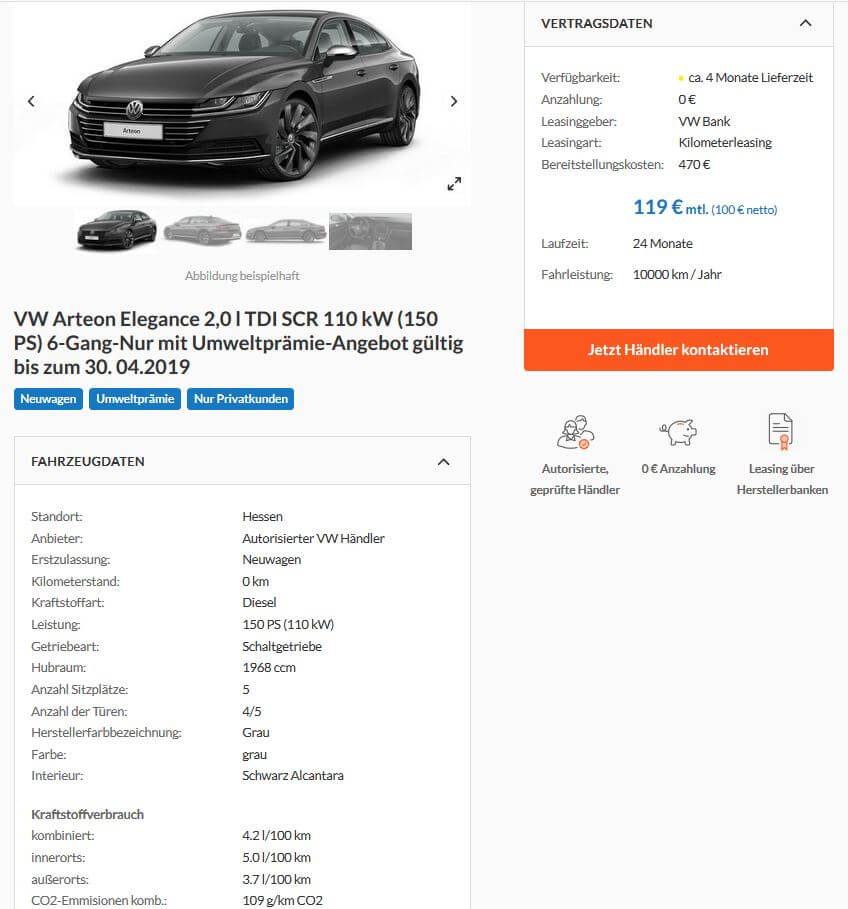Click the Neuwagen tag
Screen dimensions: 848x909
tap(48, 399)
